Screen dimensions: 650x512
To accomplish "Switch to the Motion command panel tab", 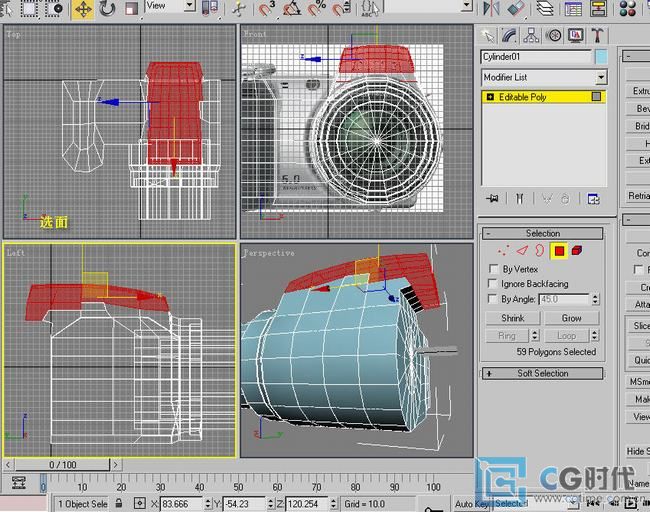I will [x=553, y=36].
